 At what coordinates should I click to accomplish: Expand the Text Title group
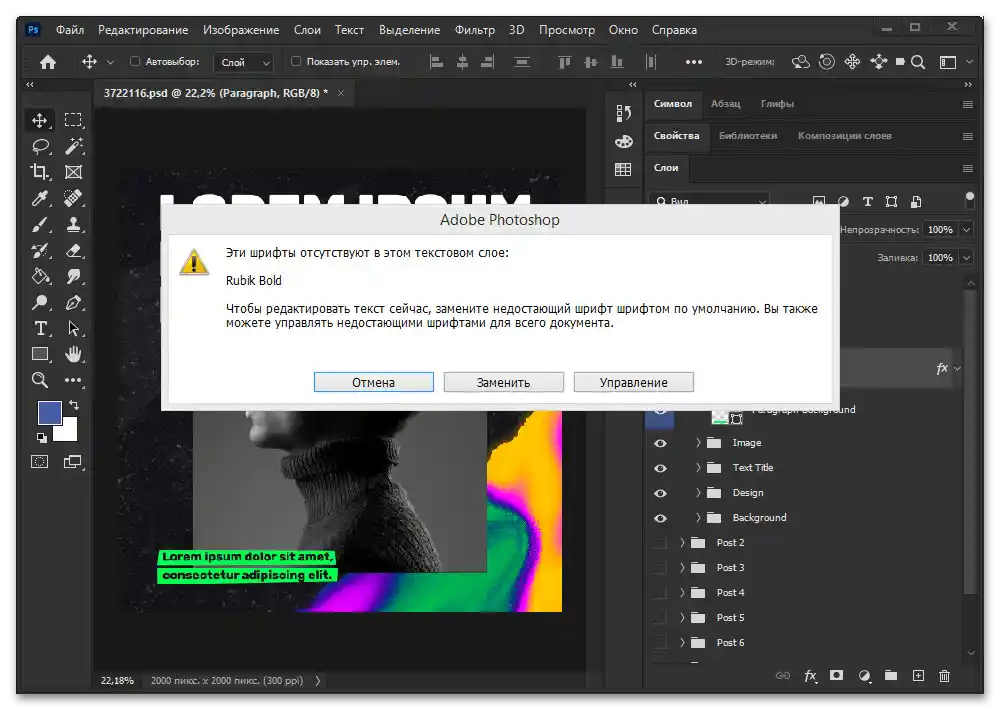[x=698, y=467]
